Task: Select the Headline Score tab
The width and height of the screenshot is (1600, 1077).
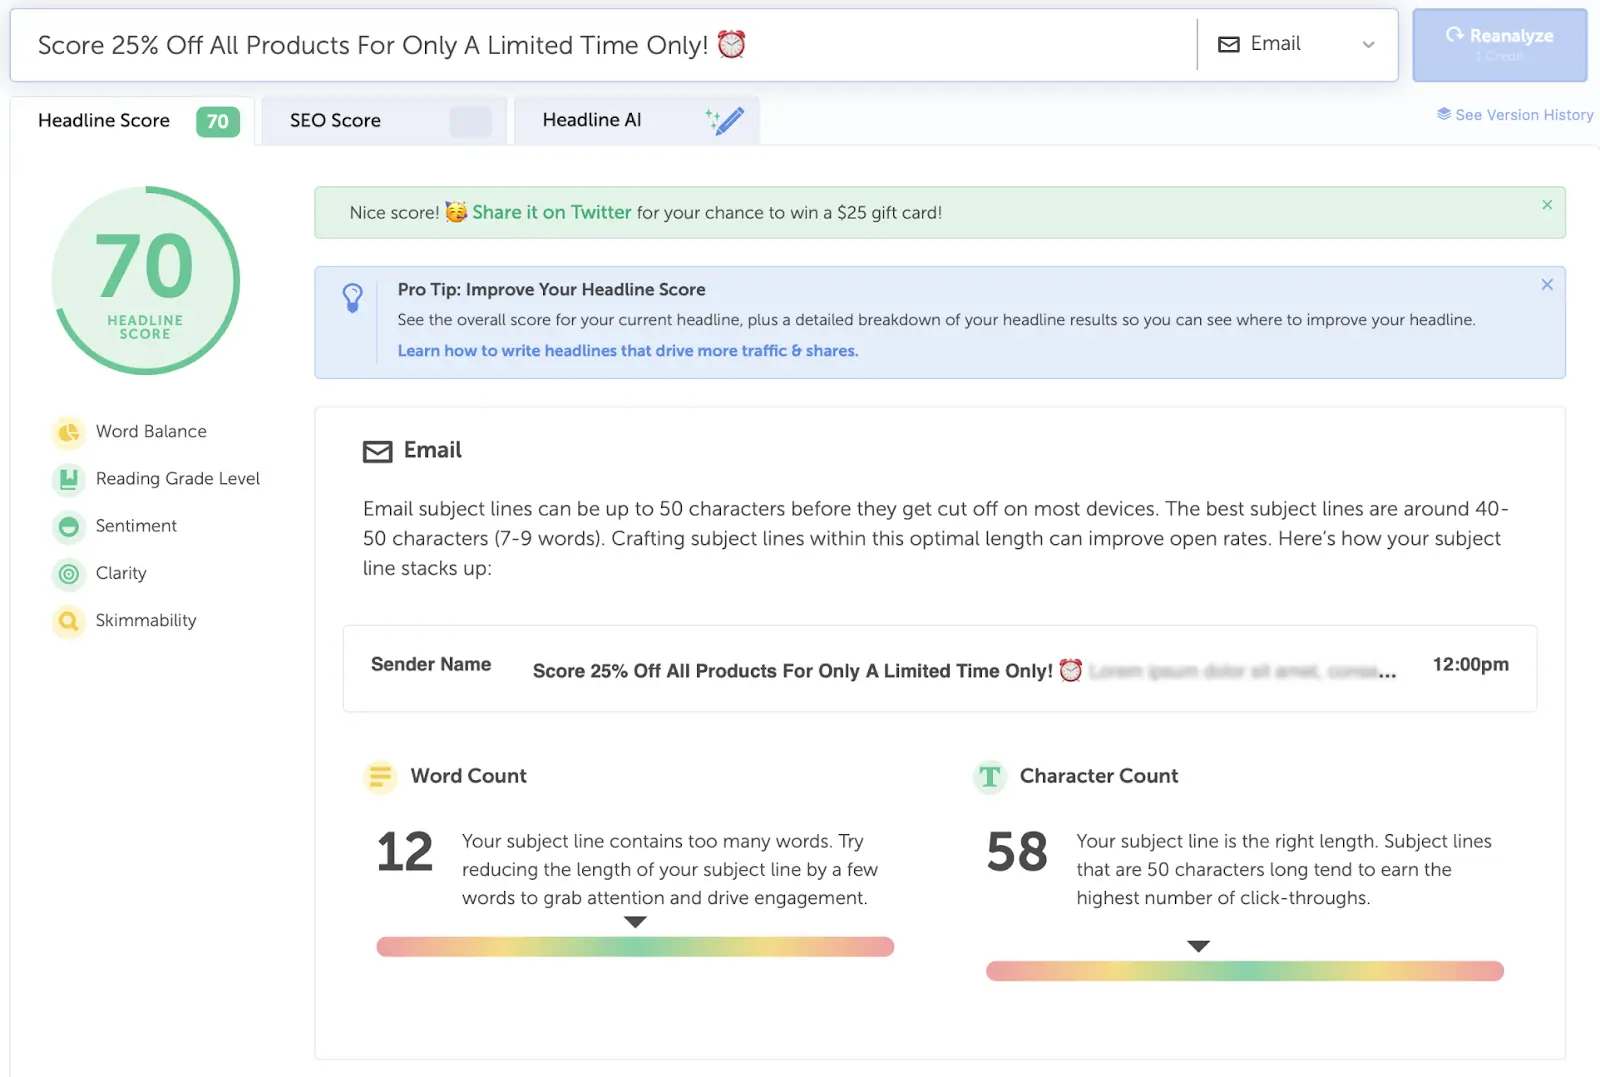Action: (x=104, y=120)
